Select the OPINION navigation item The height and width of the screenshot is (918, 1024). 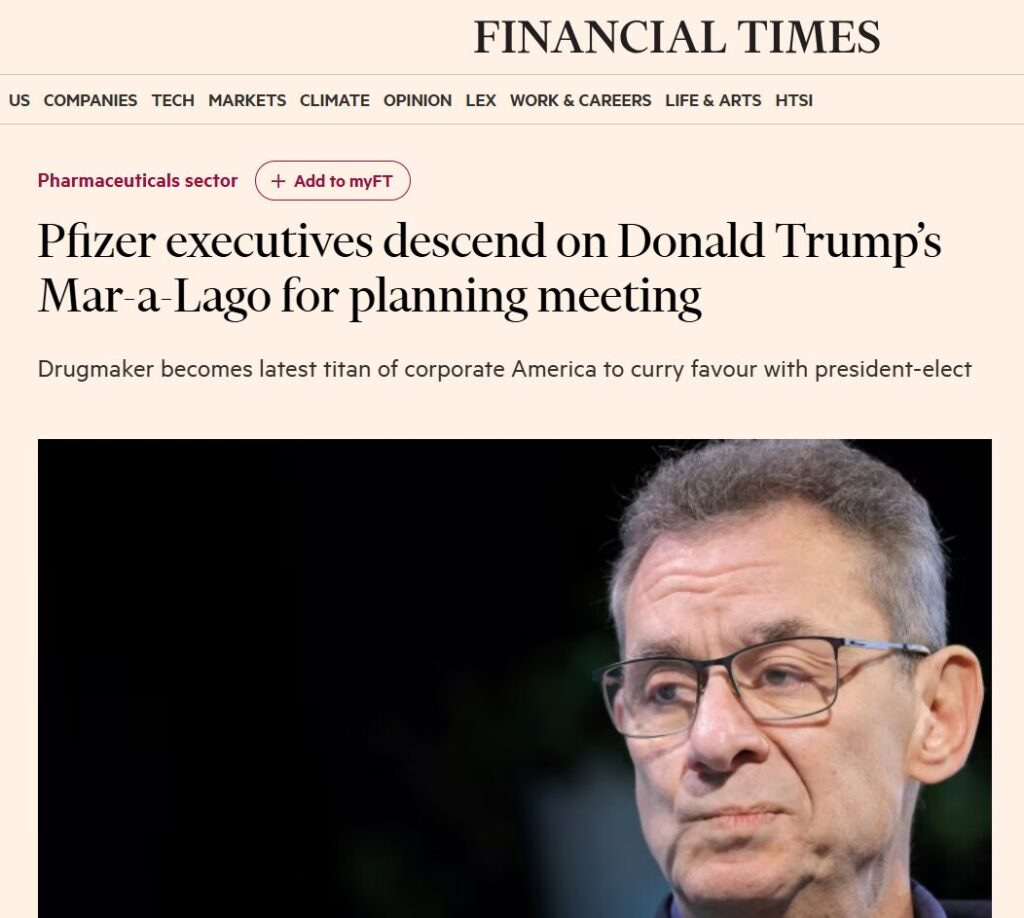coord(417,100)
